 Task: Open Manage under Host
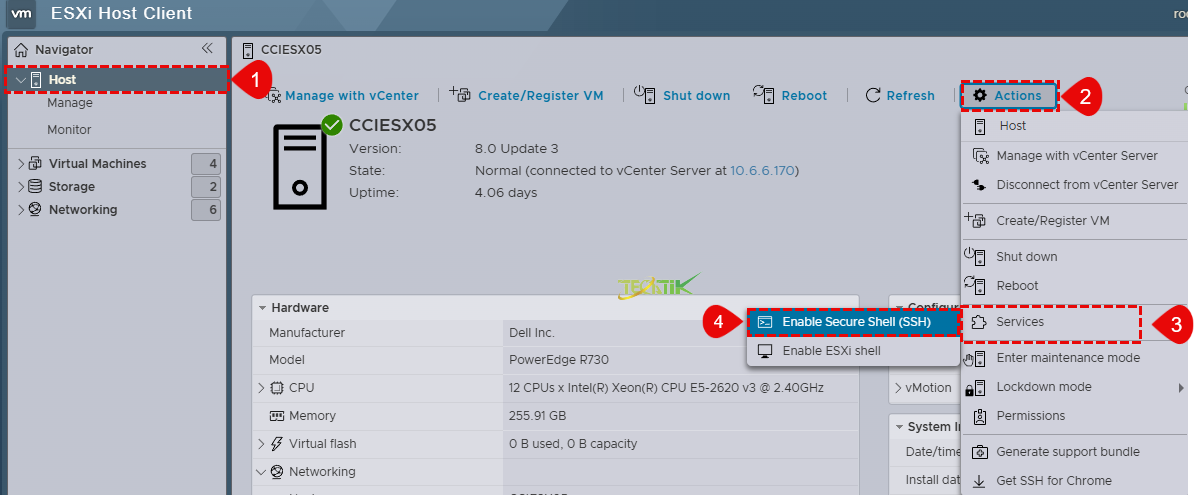[70, 103]
